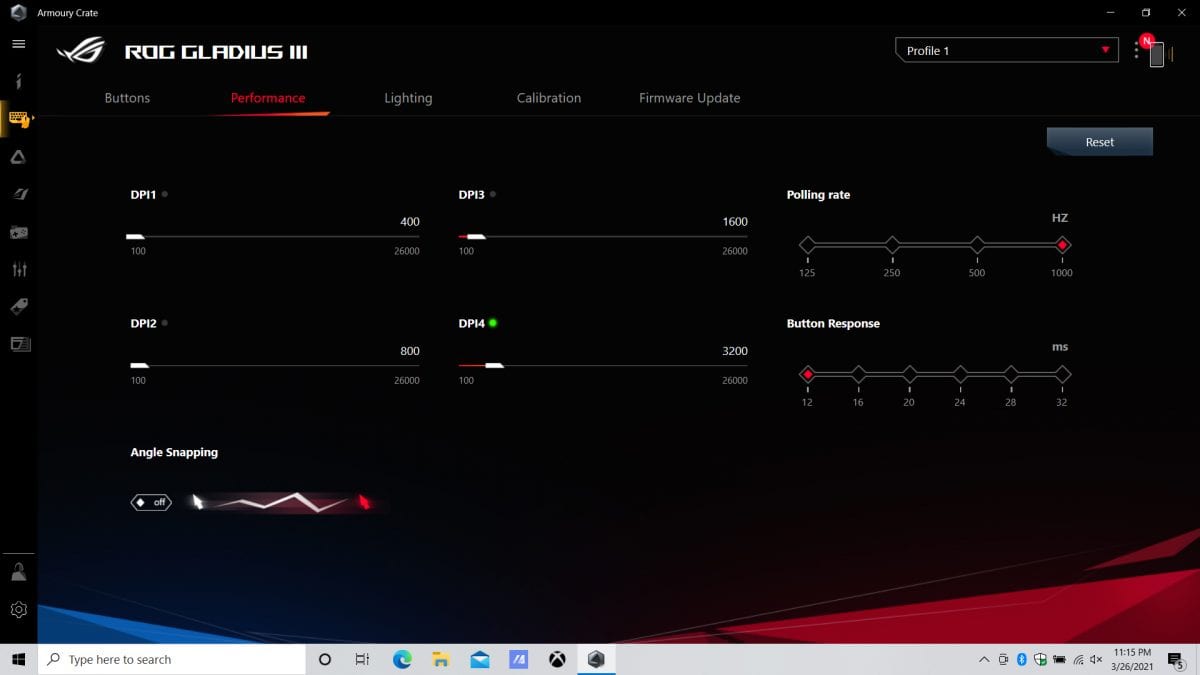Activate the DPI1 indicator dot
This screenshot has width=1200, height=675.
(164, 195)
